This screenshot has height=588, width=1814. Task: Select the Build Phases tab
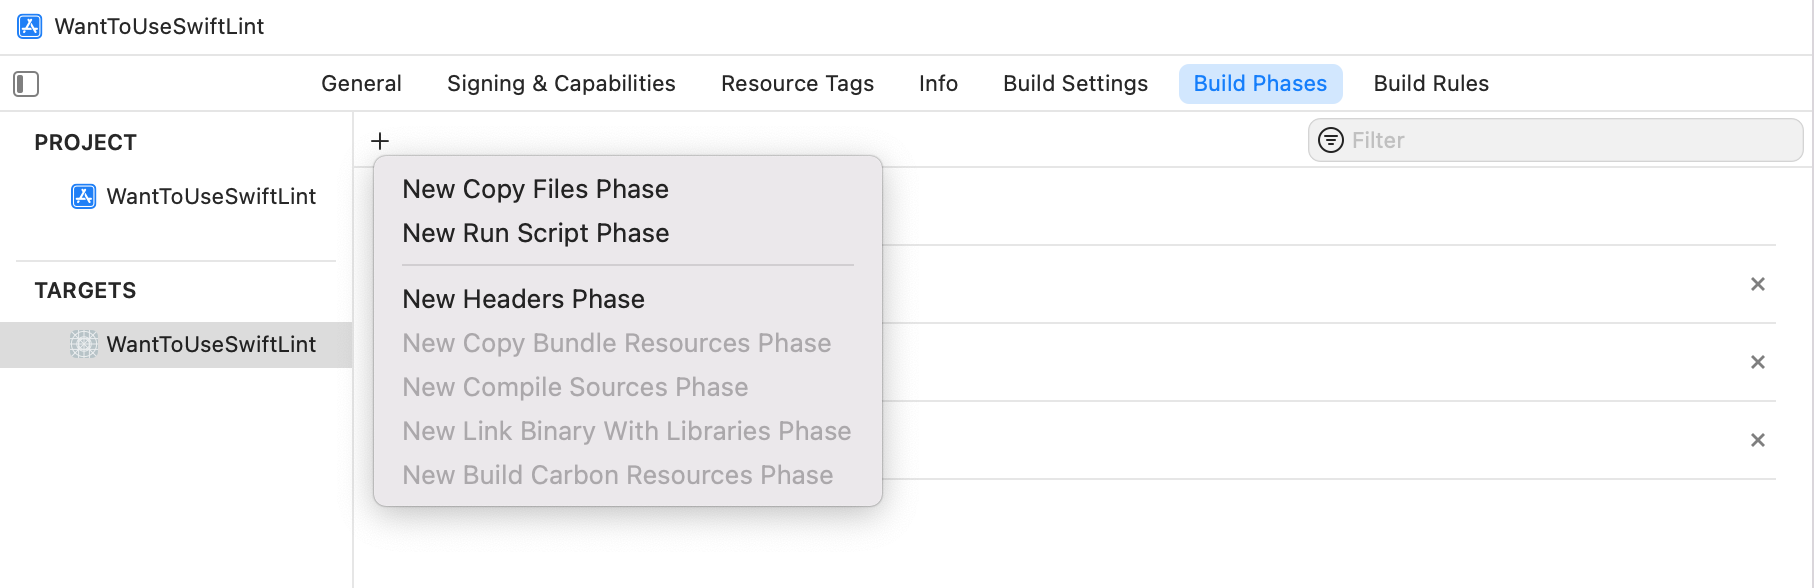pos(1260,84)
